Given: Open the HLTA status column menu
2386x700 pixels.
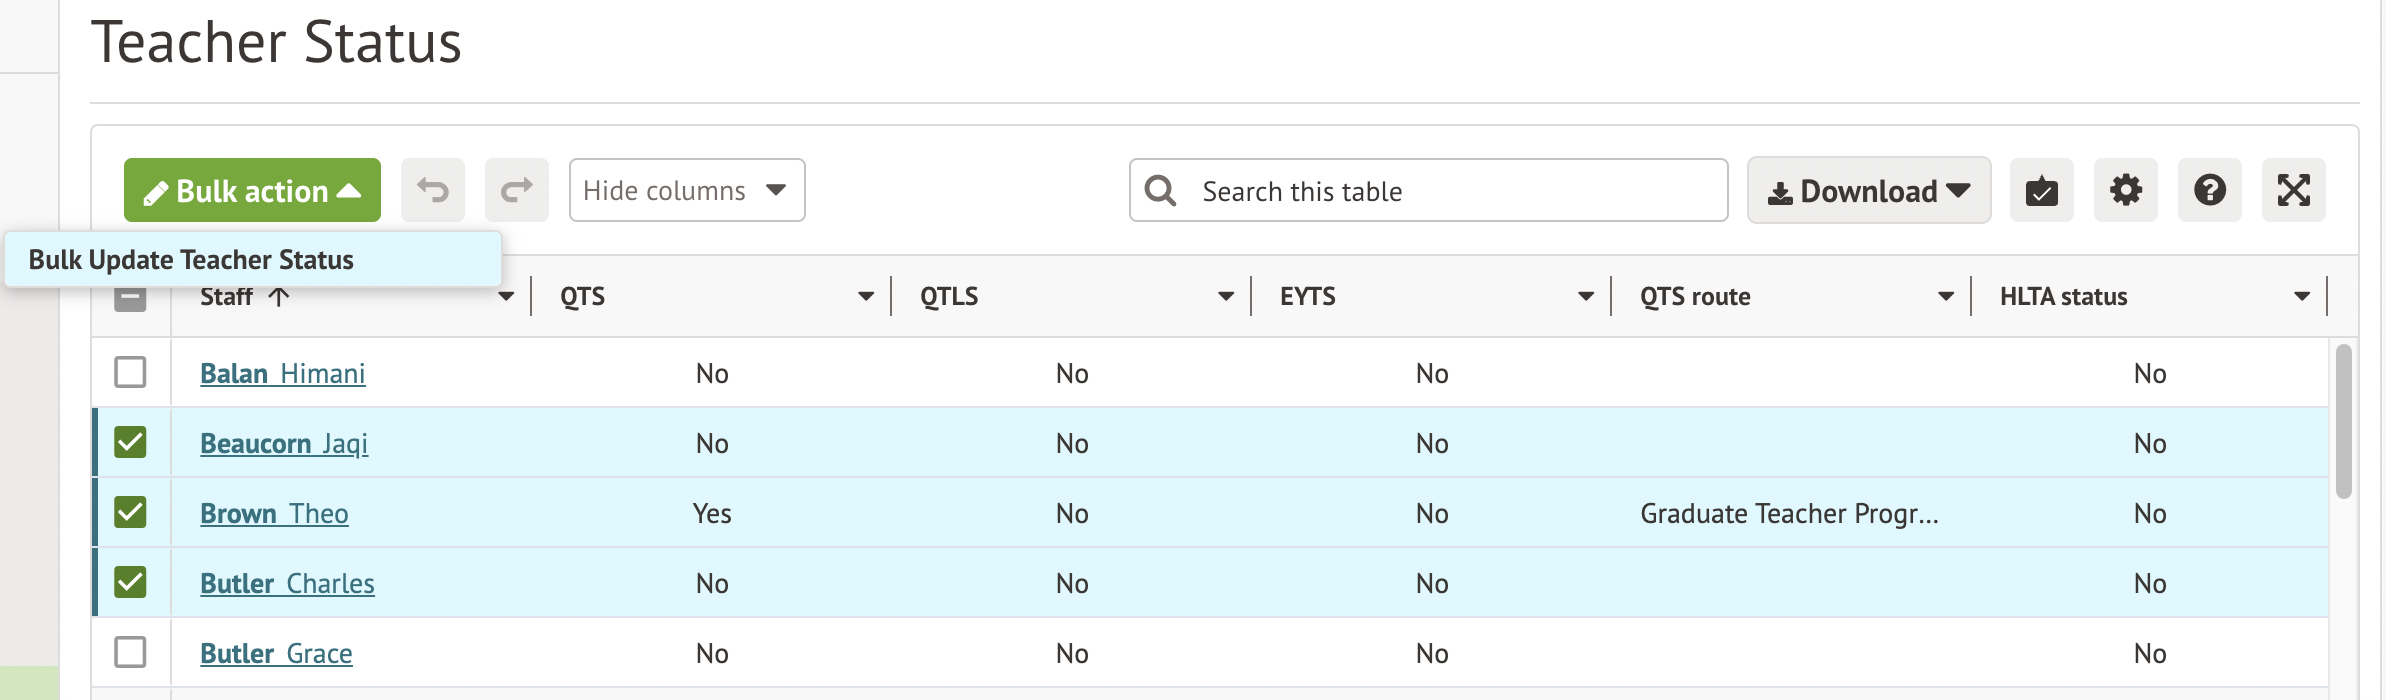Looking at the screenshot, I should pos(2302,296).
